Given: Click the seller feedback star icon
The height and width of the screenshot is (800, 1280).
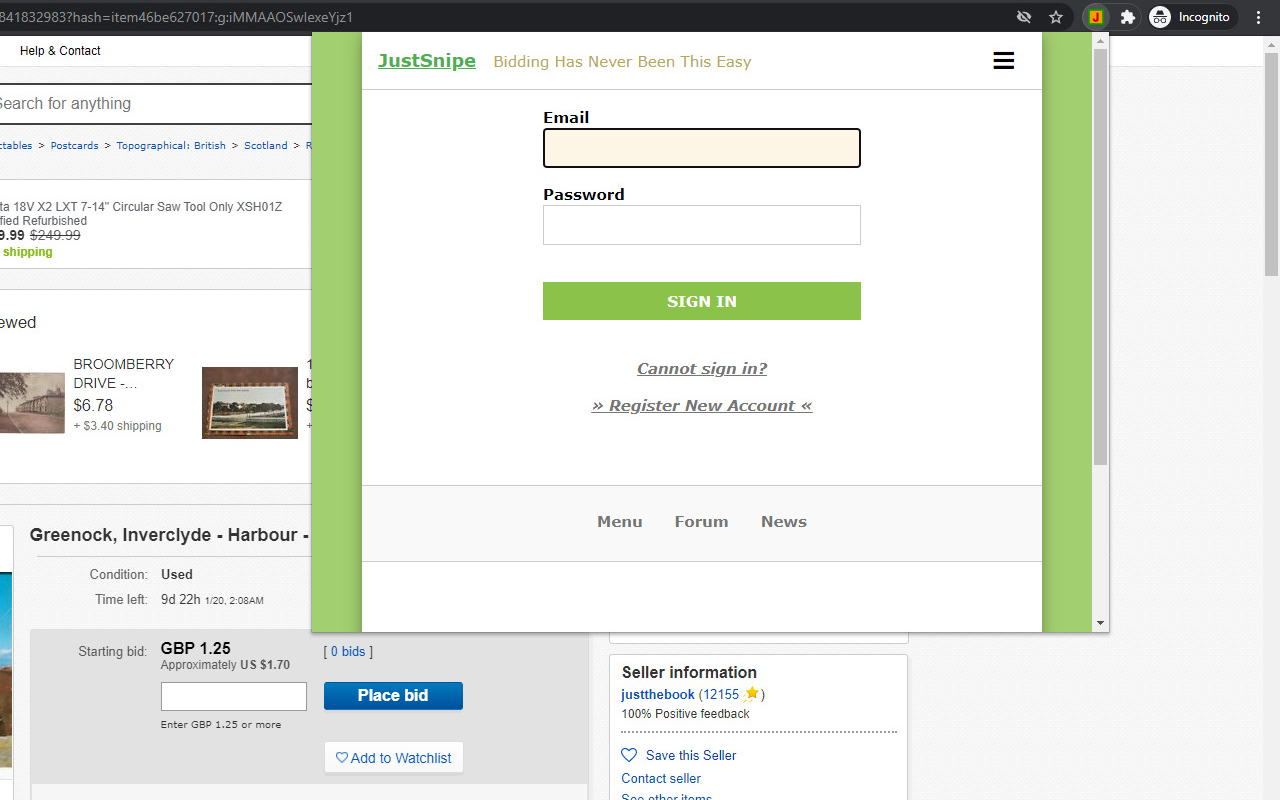Looking at the screenshot, I should click(751, 694).
